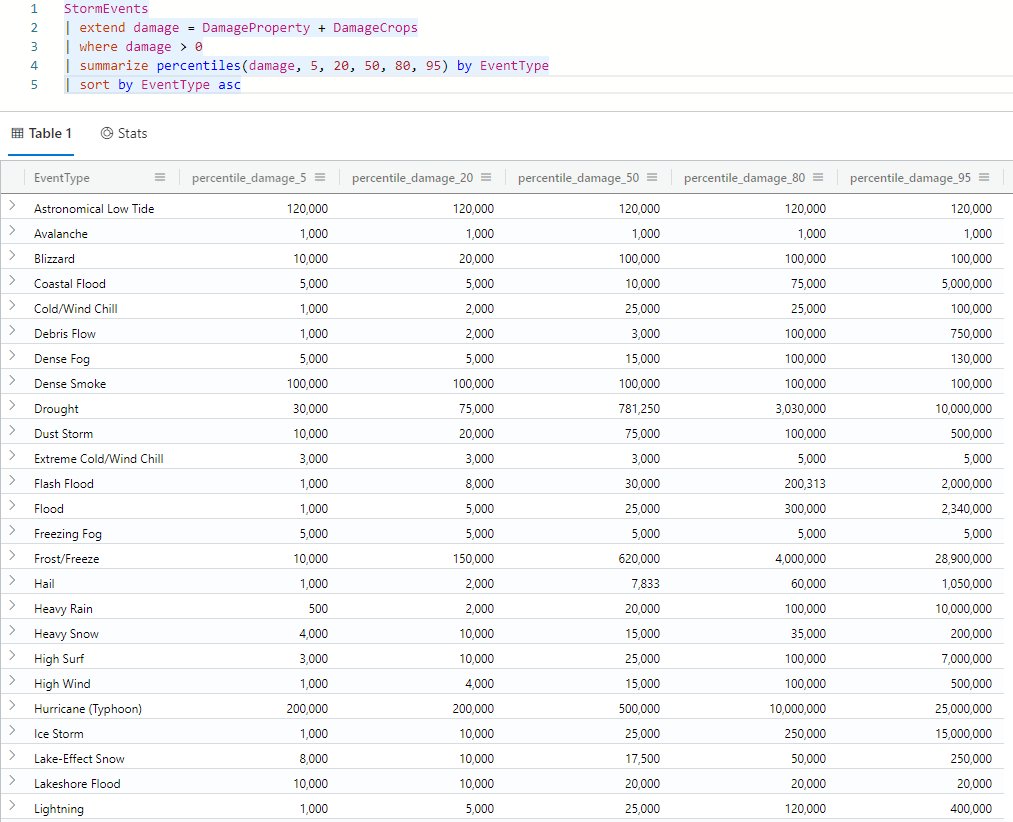Screen dimensions: 1013x822
Task: Sort by the EventType column header
Action: pyautogui.click(x=62, y=178)
